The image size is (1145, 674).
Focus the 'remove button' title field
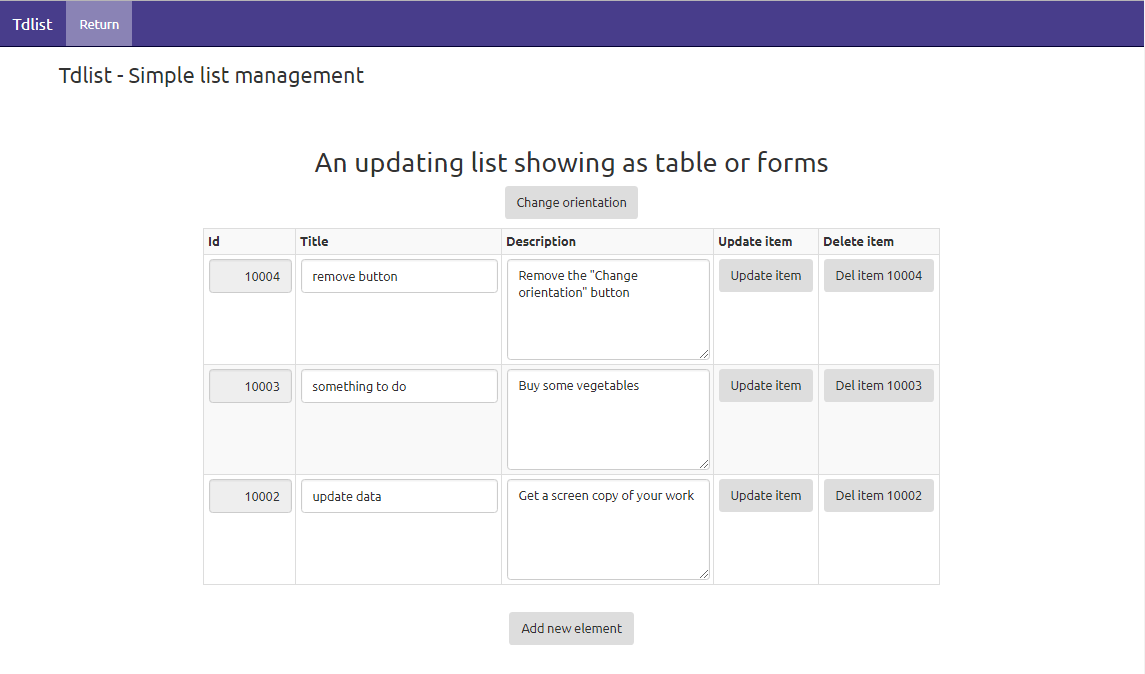point(399,277)
